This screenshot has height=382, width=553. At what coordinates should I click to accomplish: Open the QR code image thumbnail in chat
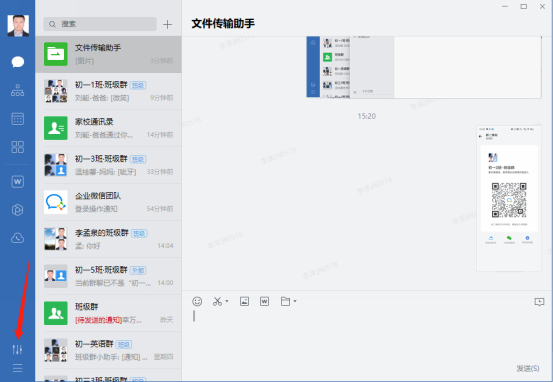tap(509, 198)
